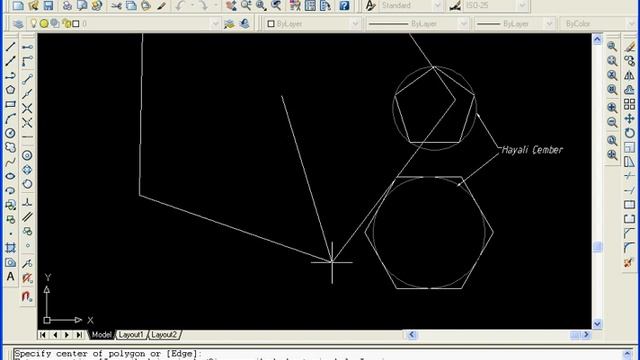Screen dimensions: 640x360
Task: Click Zoom Extents in Zoom toolbar
Action: pos(612,155)
